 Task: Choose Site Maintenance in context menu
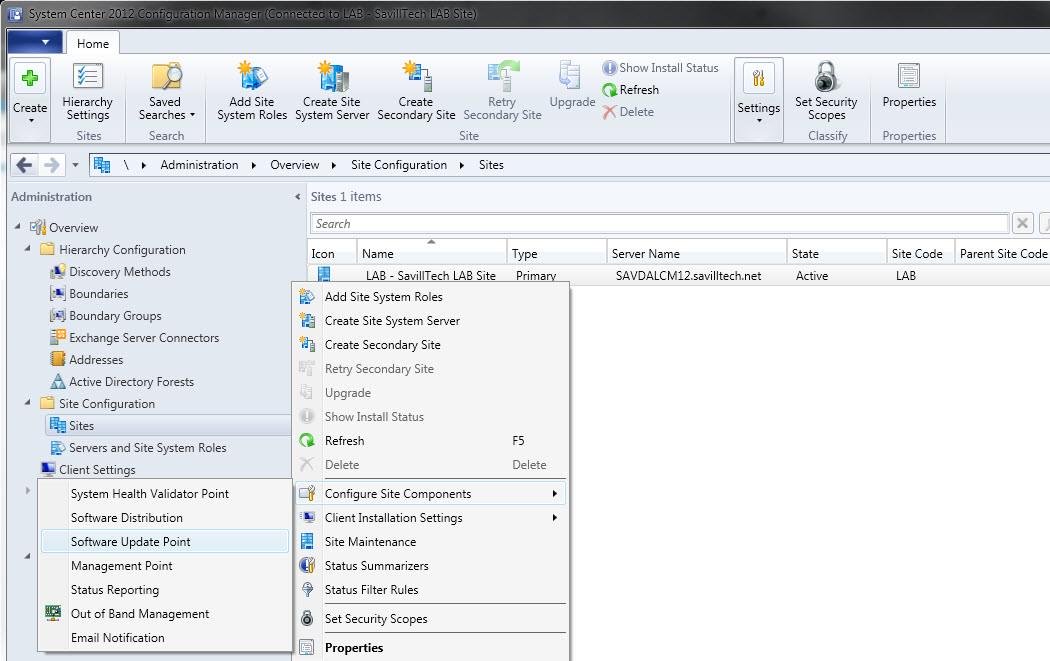tap(433, 542)
